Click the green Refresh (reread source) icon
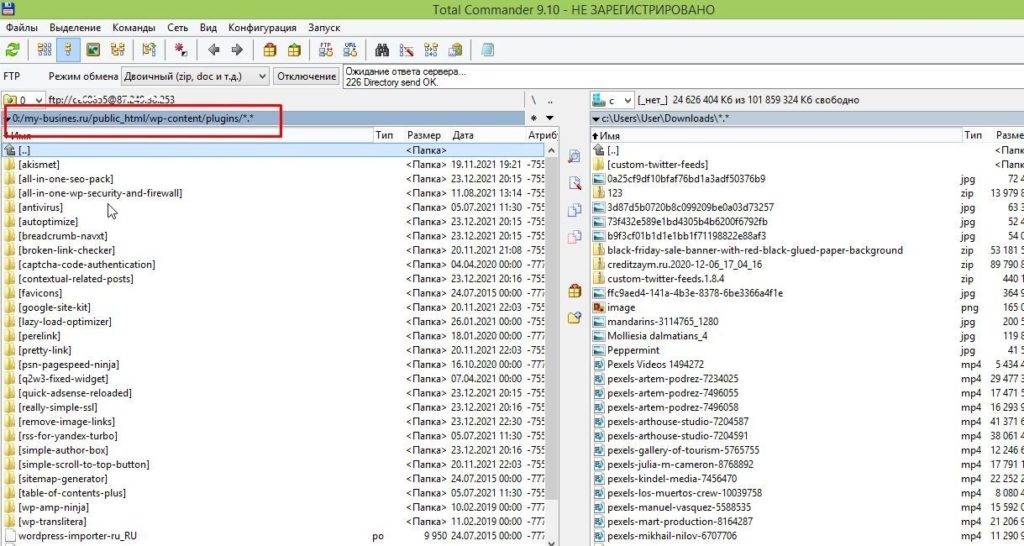This screenshot has height=546, width=1024. click(x=12, y=49)
